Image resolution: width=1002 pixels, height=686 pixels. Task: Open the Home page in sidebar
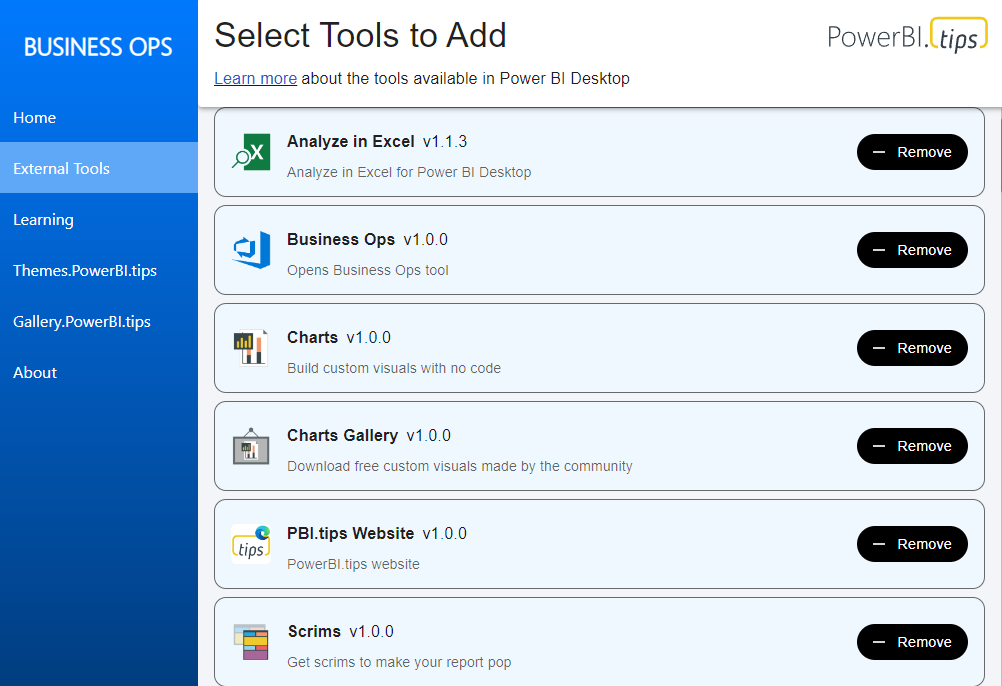pyautogui.click(x=35, y=118)
